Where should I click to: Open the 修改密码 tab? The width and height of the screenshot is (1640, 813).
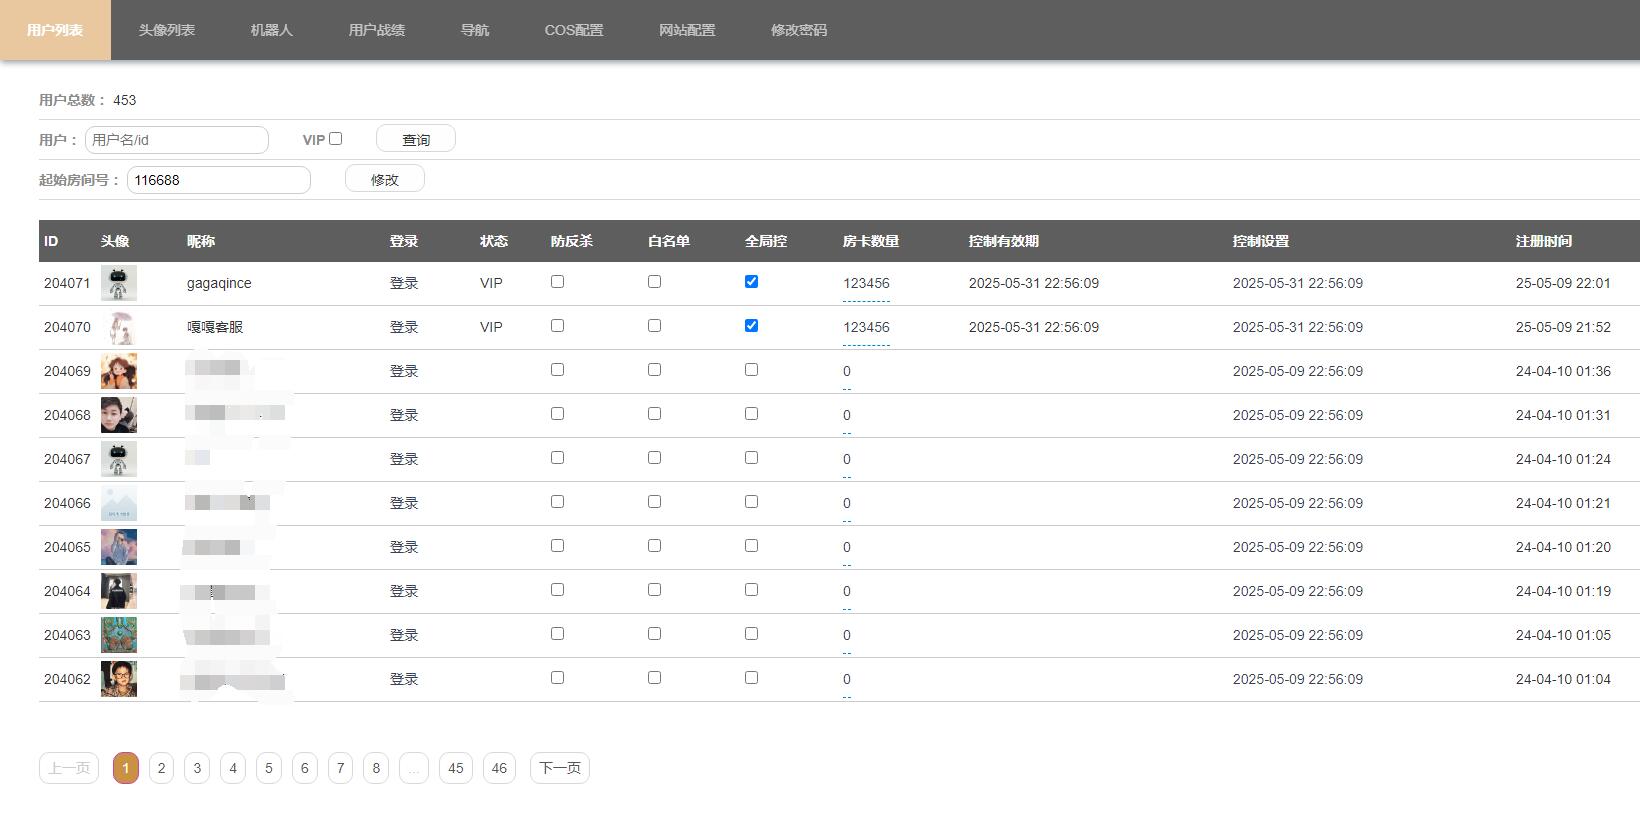799,30
